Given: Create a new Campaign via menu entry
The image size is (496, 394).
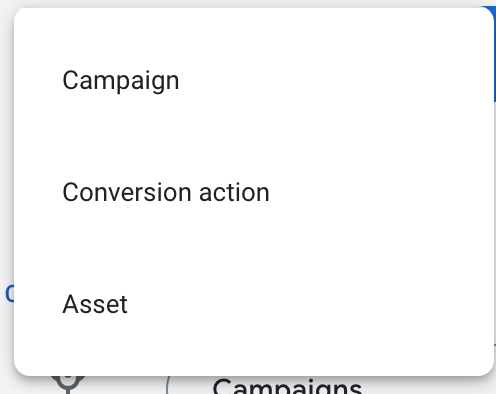Looking at the screenshot, I should pyautogui.click(x=254, y=80).
